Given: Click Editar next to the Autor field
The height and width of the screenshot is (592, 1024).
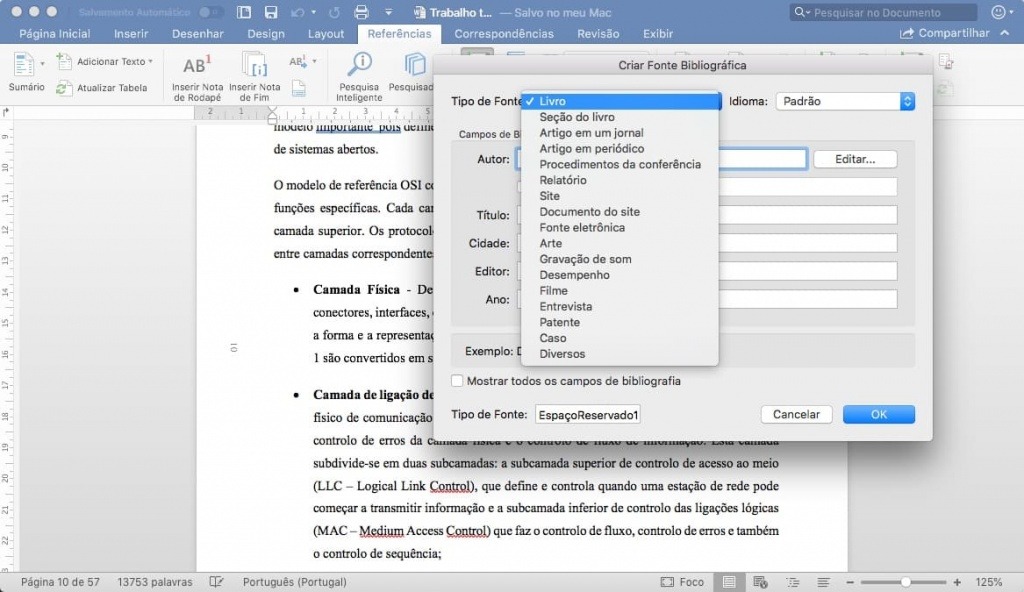Looking at the screenshot, I should tap(854, 158).
